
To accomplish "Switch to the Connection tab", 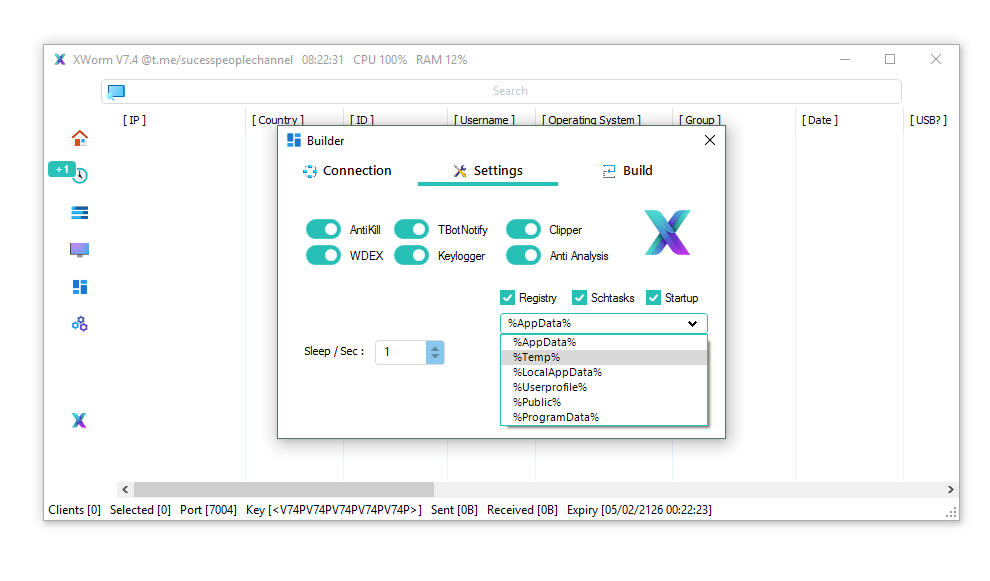I will click(346, 170).
